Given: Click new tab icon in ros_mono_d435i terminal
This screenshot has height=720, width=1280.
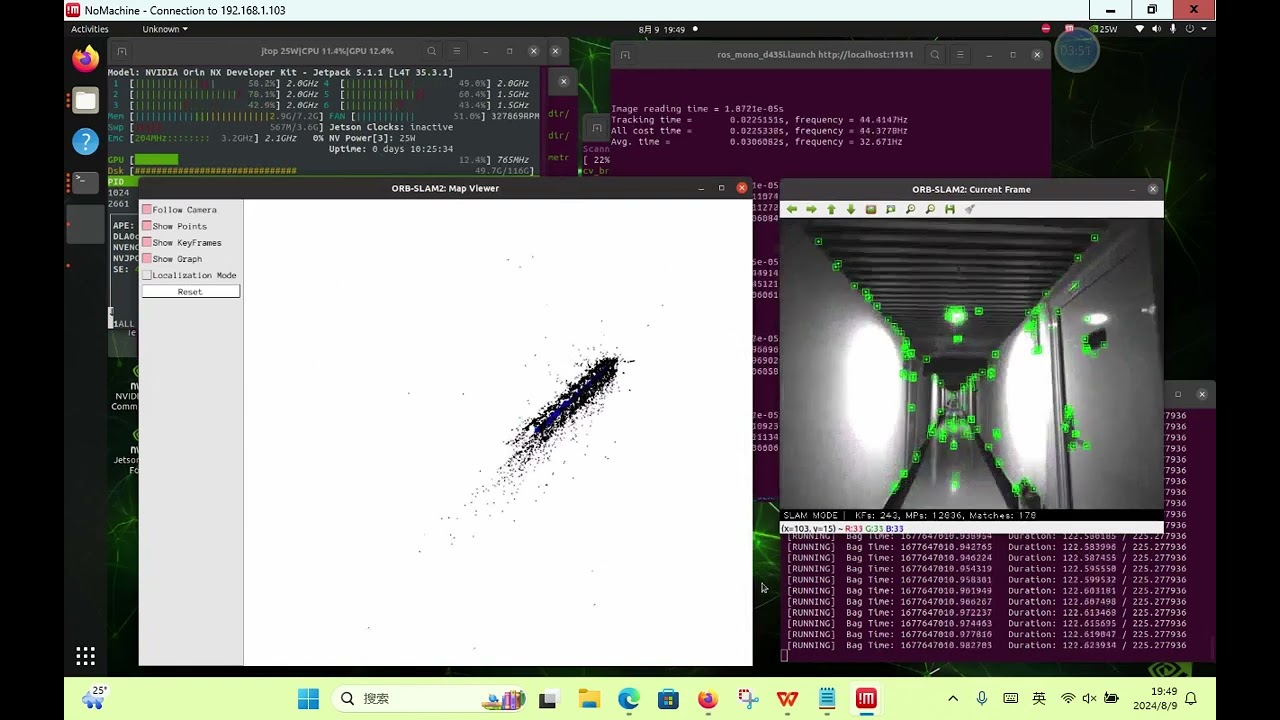Looking at the screenshot, I should tap(625, 55).
